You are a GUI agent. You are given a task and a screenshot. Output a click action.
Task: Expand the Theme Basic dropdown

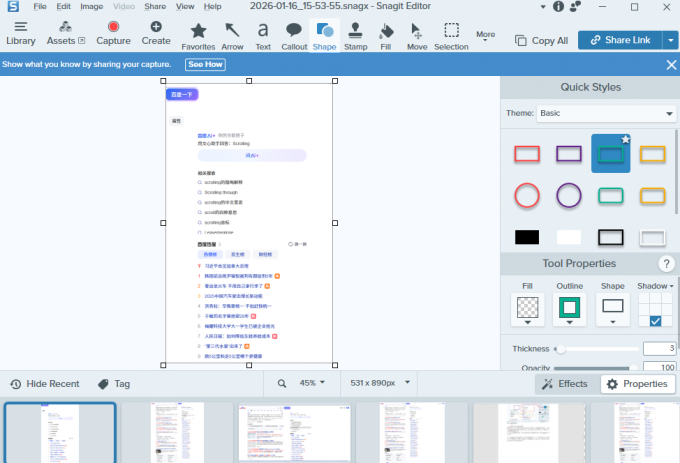[606, 114]
